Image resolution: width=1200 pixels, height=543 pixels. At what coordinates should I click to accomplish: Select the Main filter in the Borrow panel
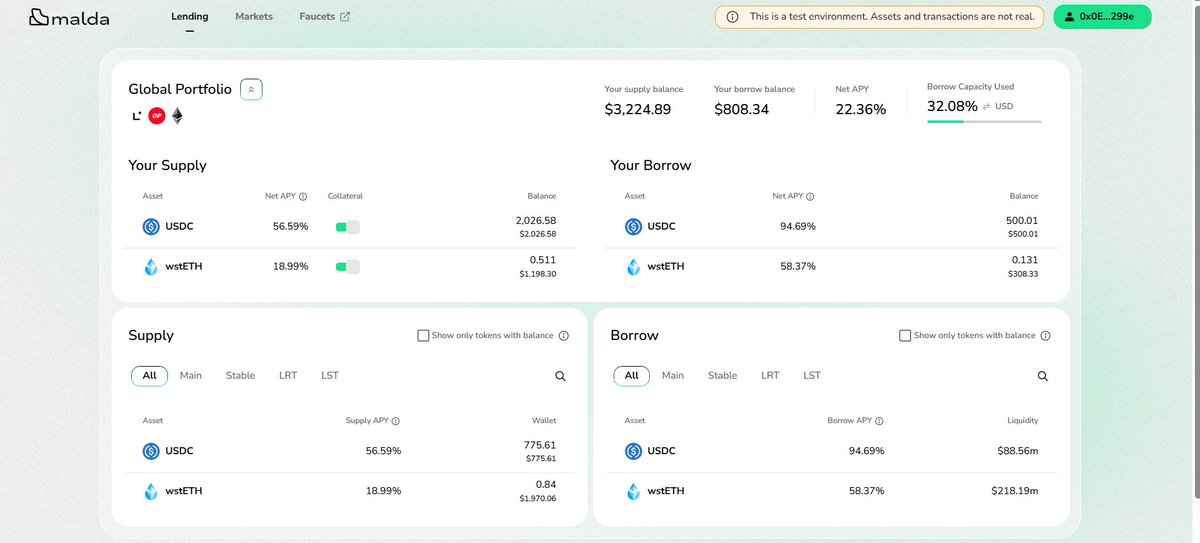[673, 376]
